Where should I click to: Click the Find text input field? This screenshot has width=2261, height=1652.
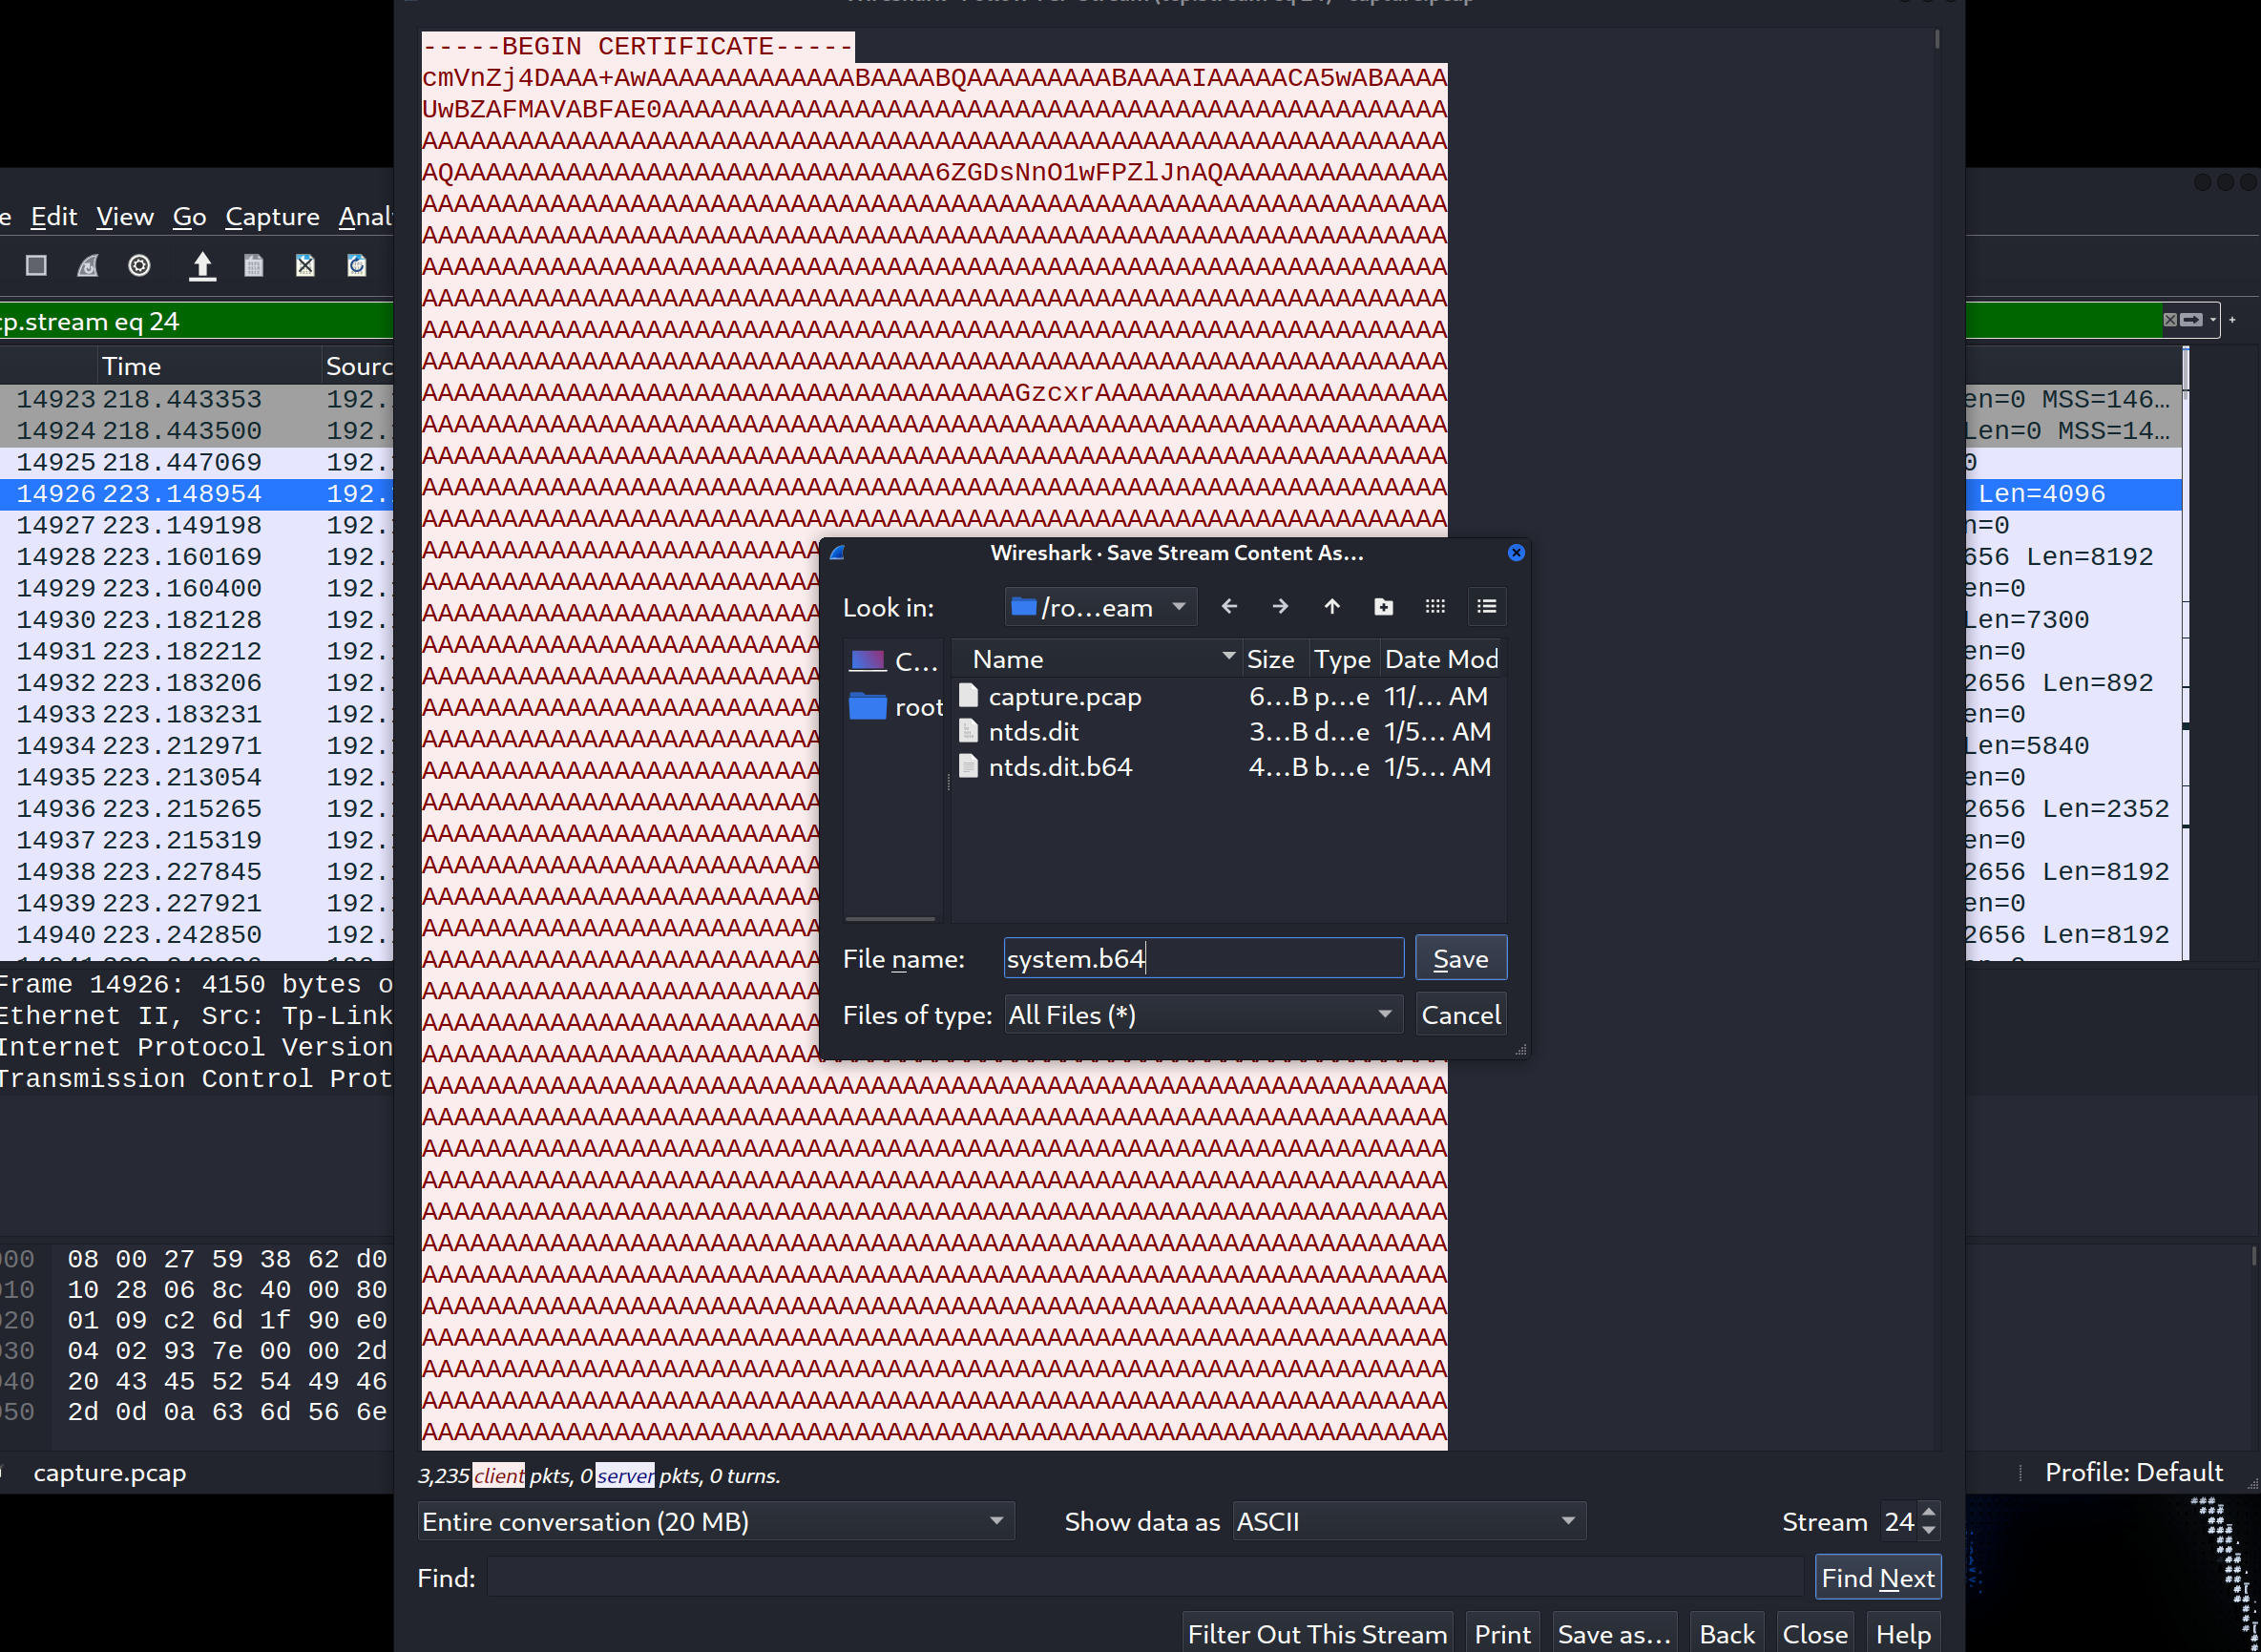[x=1145, y=1577]
